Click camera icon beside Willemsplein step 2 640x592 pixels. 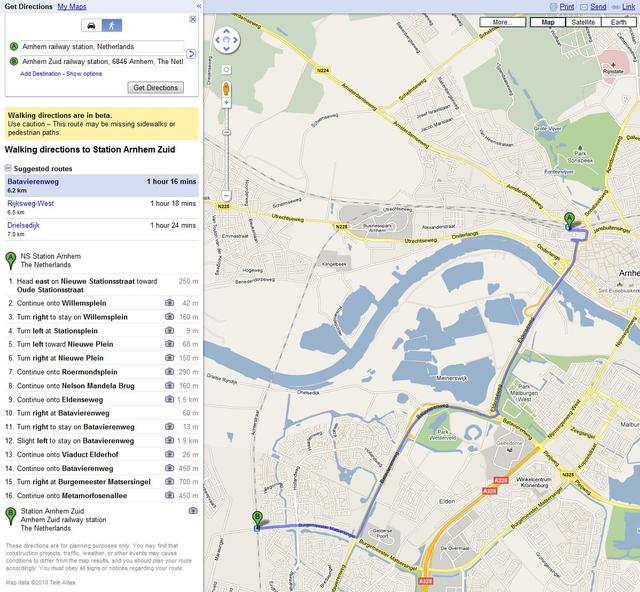tap(169, 302)
